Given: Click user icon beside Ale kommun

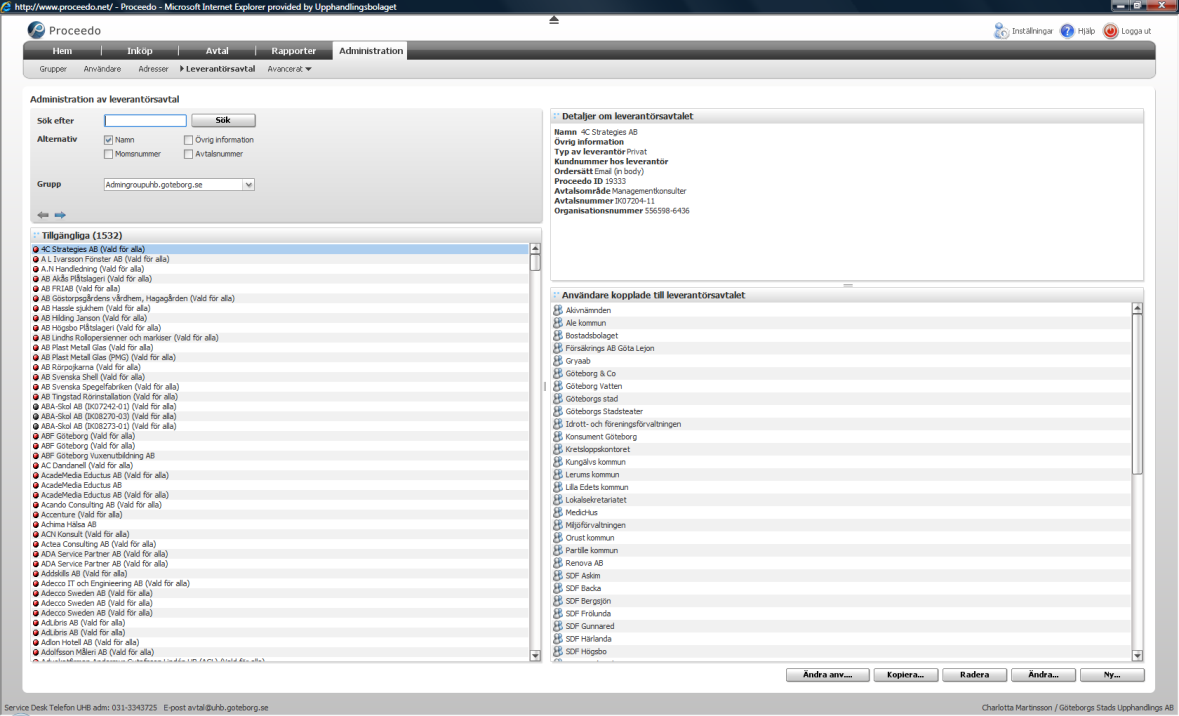Looking at the screenshot, I should point(558,323).
